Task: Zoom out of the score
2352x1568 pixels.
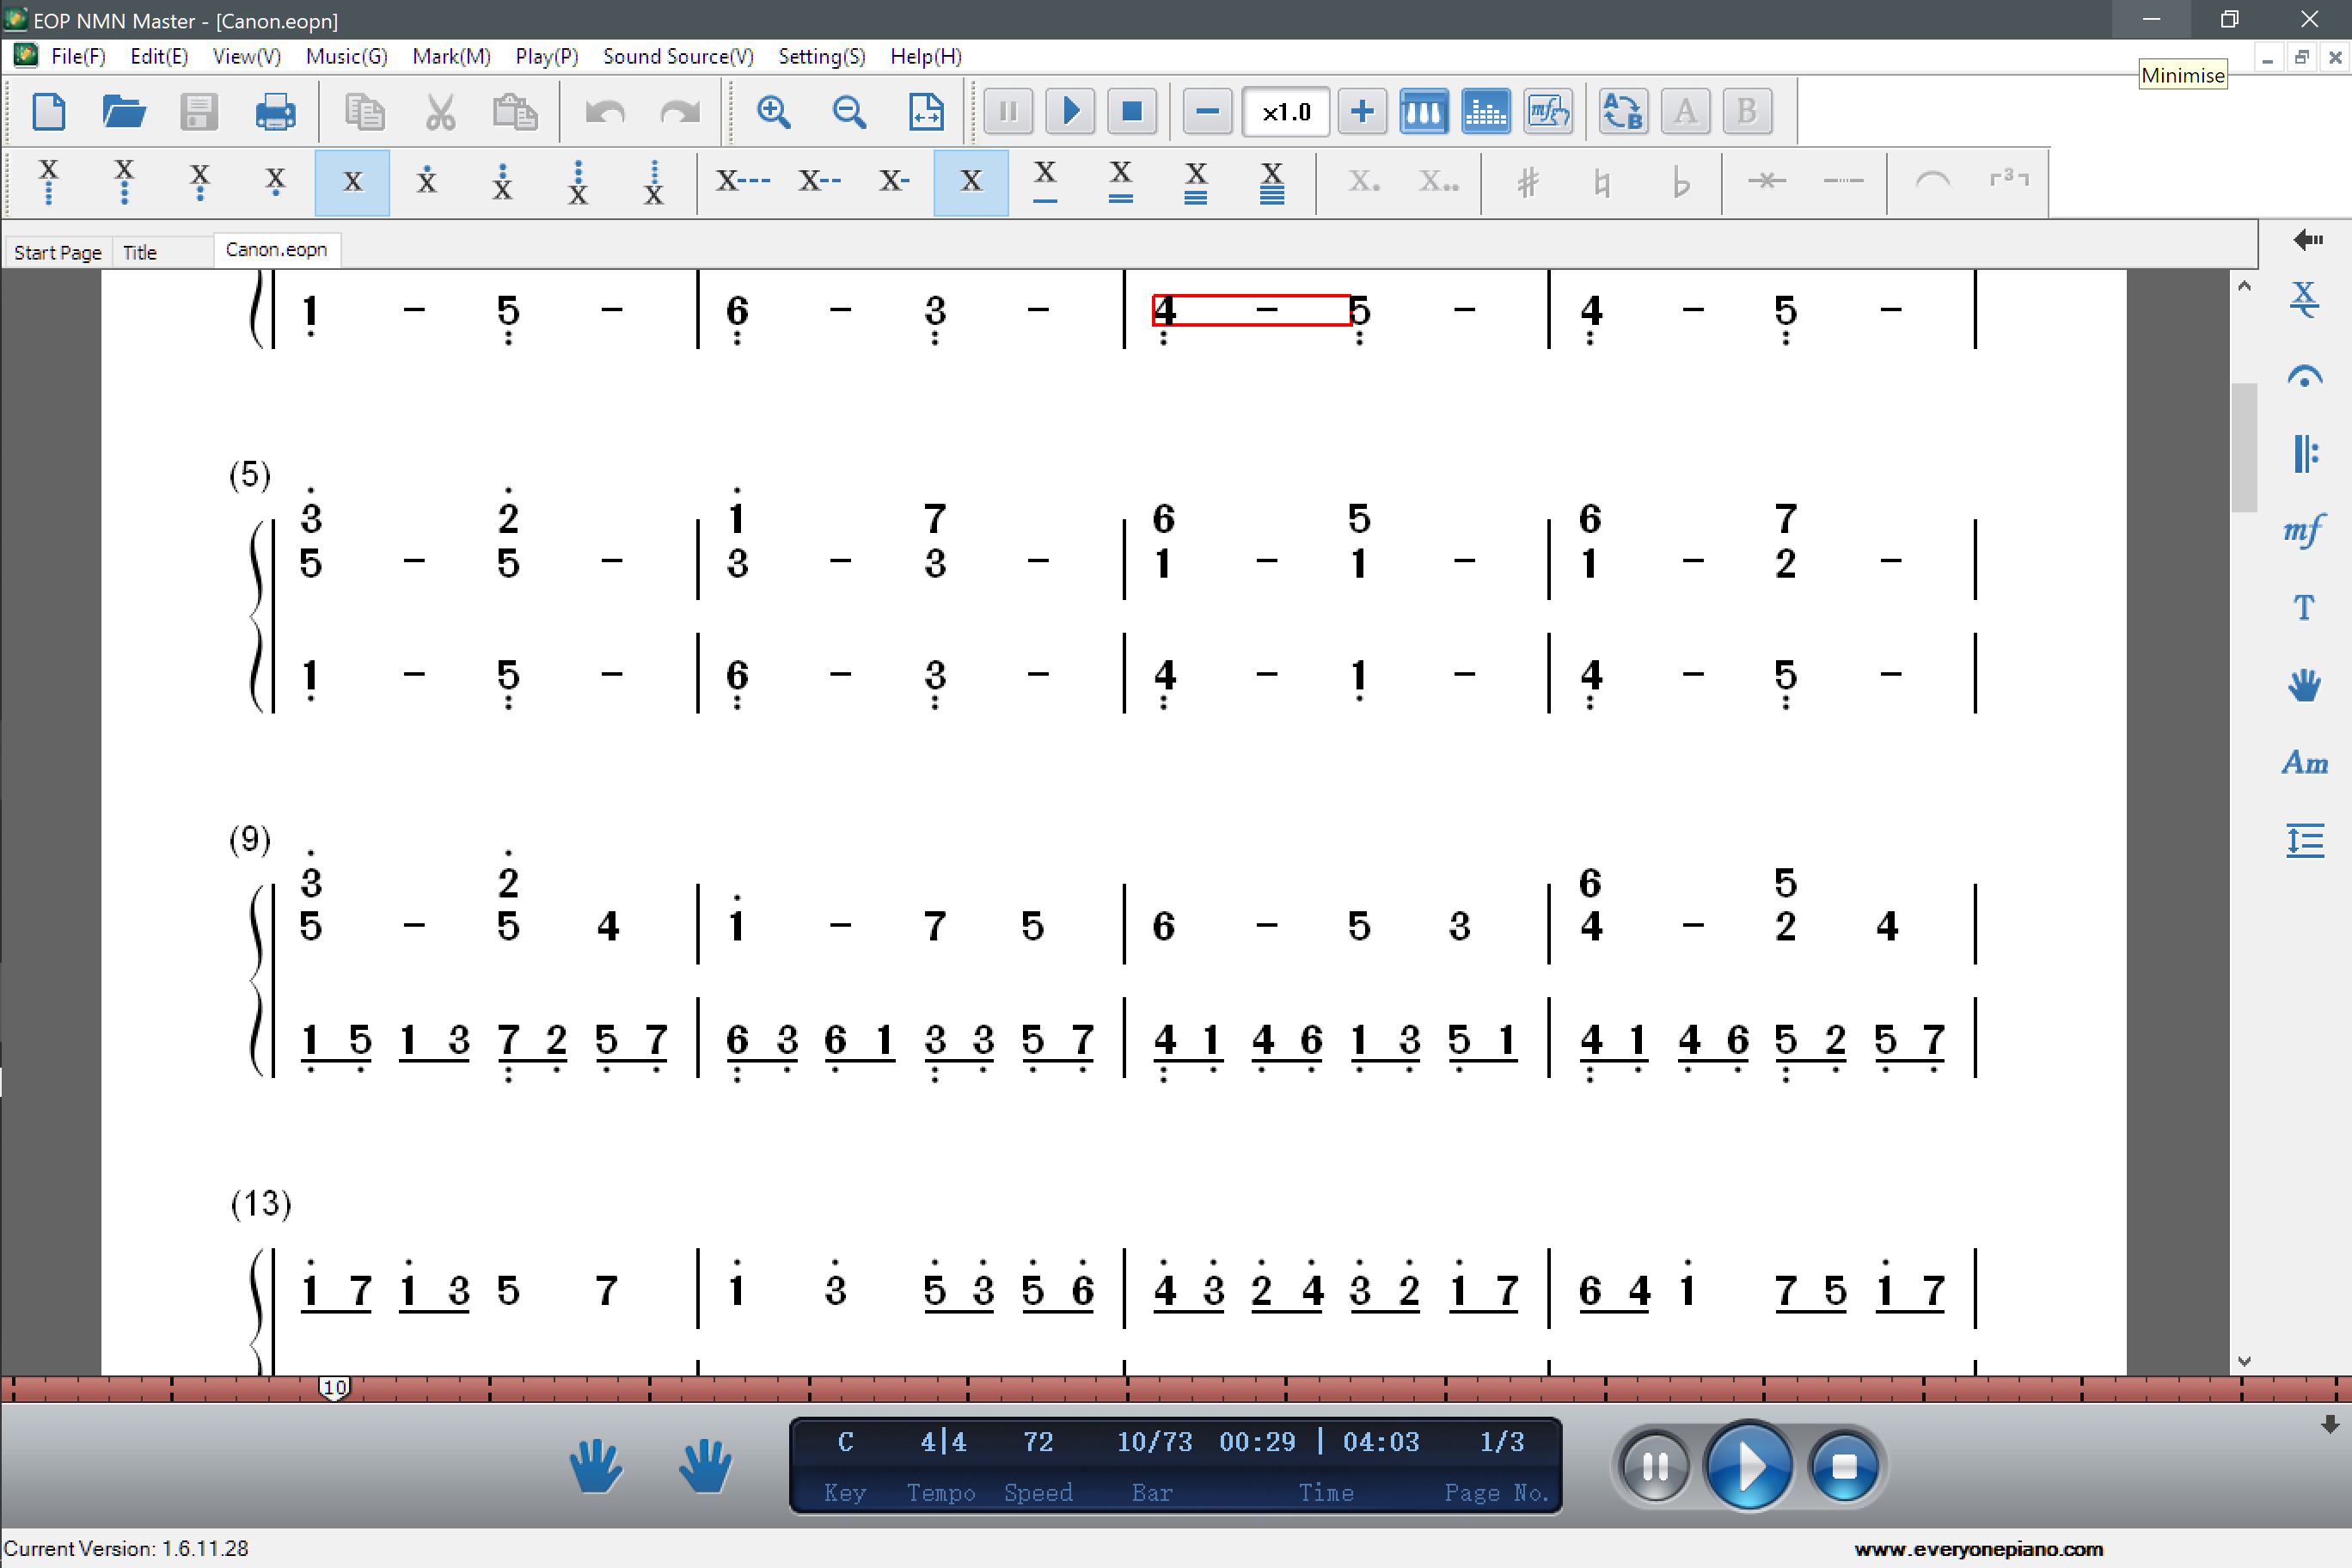Action: pyautogui.click(x=850, y=111)
